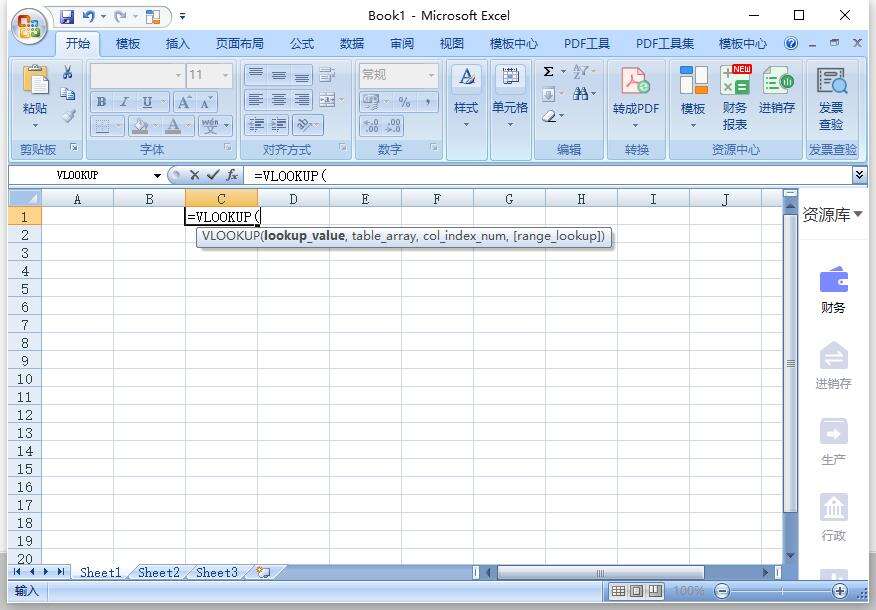Screen dimensions: 876x610
Task: Open 财务 in resource sidebar
Action: pos(833,289)
